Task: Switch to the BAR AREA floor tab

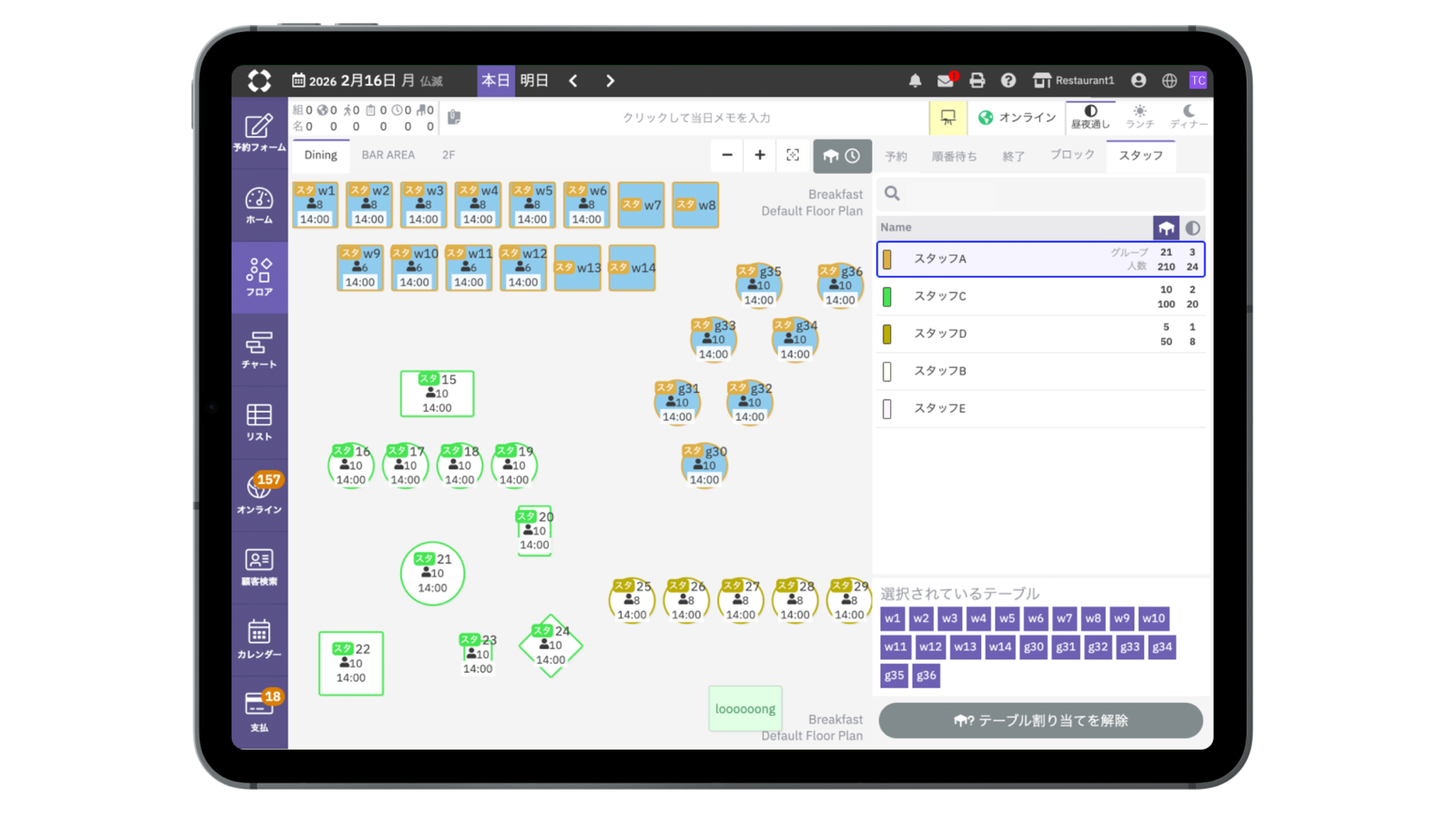Action: click(388, 155)
